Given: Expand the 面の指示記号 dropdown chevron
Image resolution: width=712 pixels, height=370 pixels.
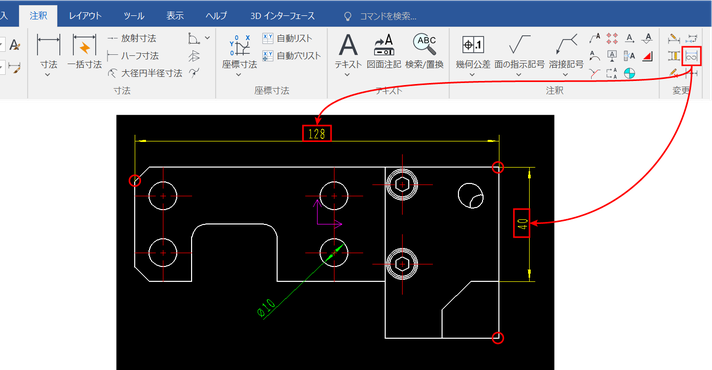Looking at the screenshot, I should pyautogui.click(x=519, y=74).
